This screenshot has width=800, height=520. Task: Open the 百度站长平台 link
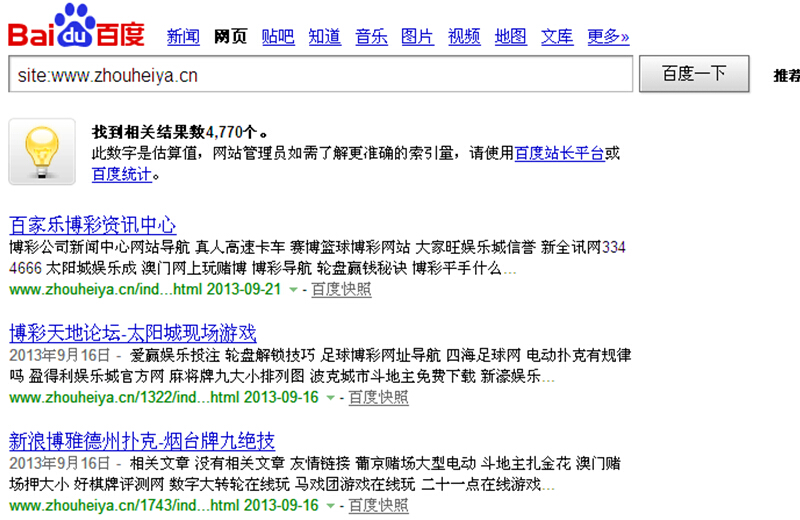pyautogui.click(x=560, y=153)
